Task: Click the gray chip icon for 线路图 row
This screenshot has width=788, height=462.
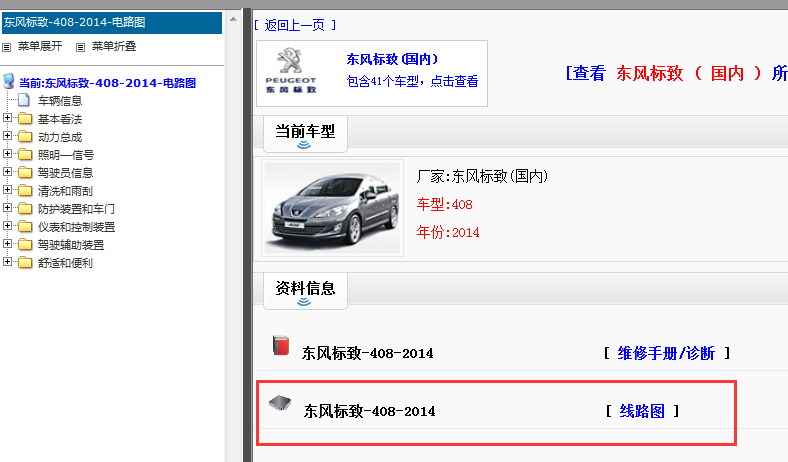Action: [280, 403]
